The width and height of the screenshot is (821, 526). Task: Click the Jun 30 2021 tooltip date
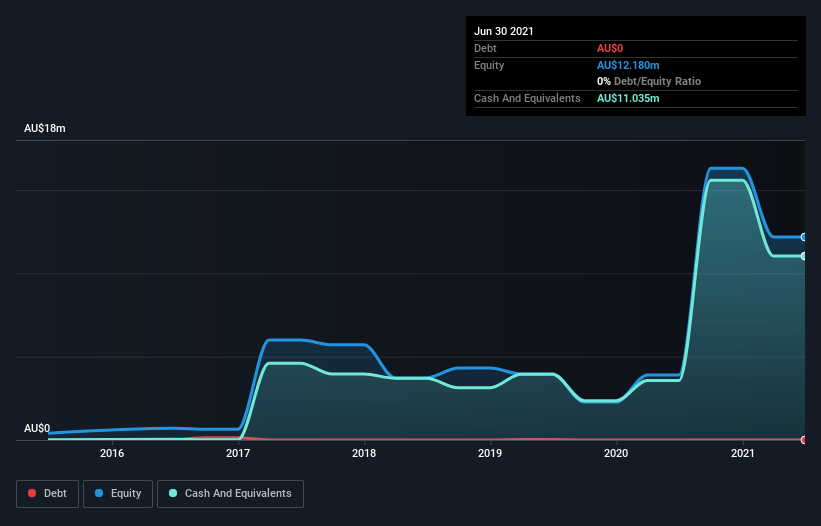click(x=504, y=31)
